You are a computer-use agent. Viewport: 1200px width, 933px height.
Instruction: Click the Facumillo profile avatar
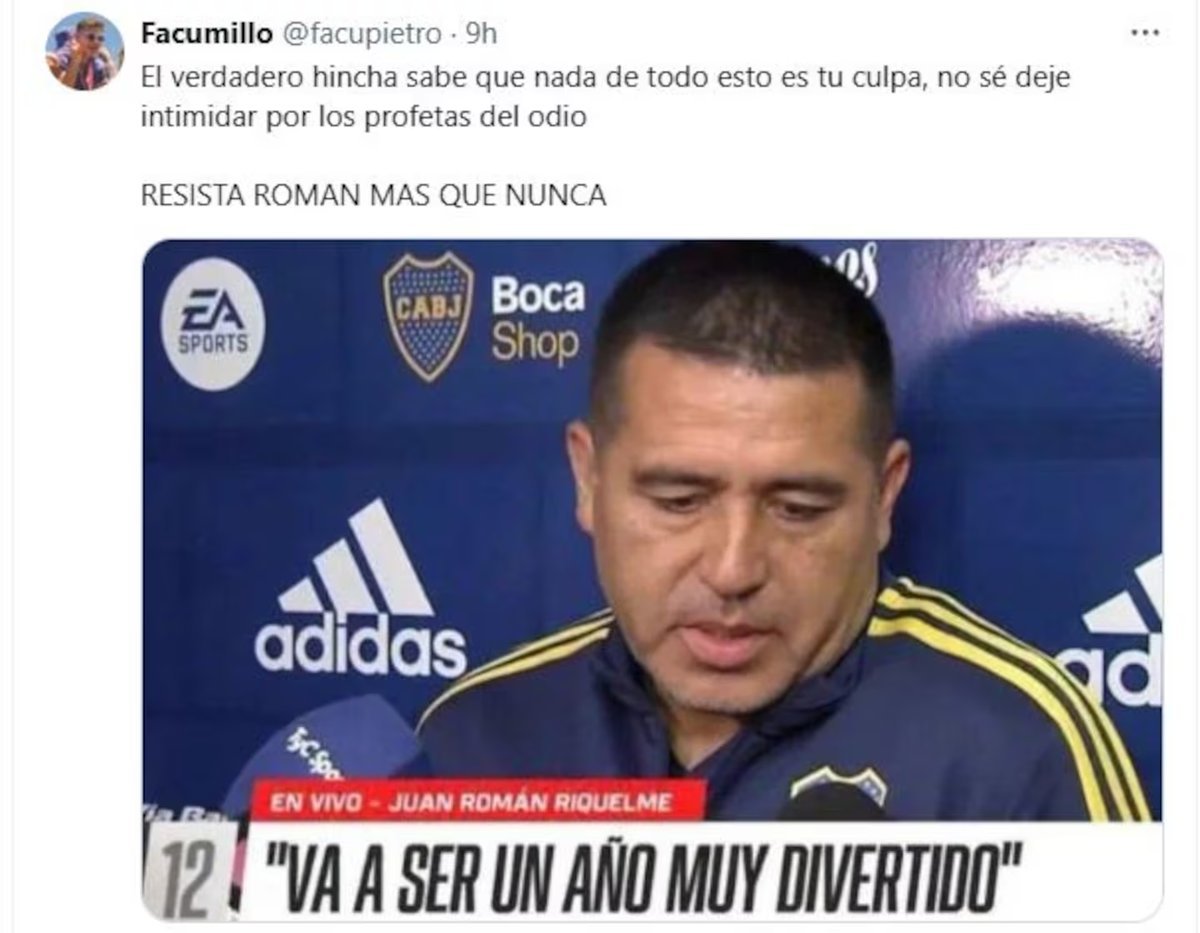85,52
